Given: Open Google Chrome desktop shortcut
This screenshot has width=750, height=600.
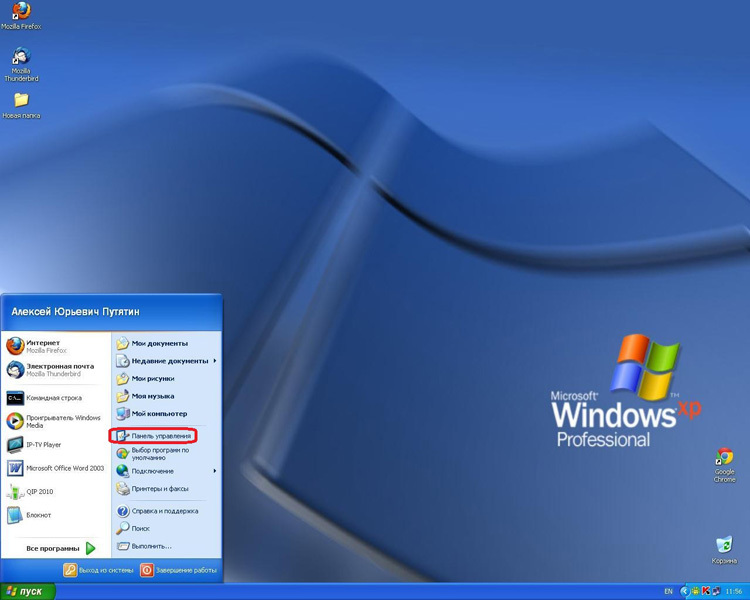Looking at the screenshot, I should click(x=724, y=465).
